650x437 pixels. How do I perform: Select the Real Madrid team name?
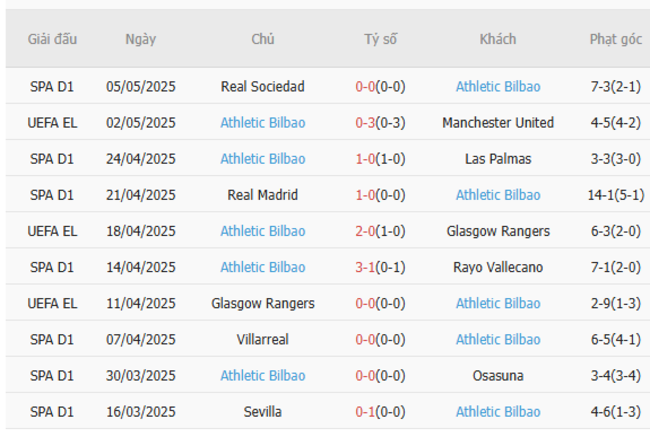click(x=263, y=195)
